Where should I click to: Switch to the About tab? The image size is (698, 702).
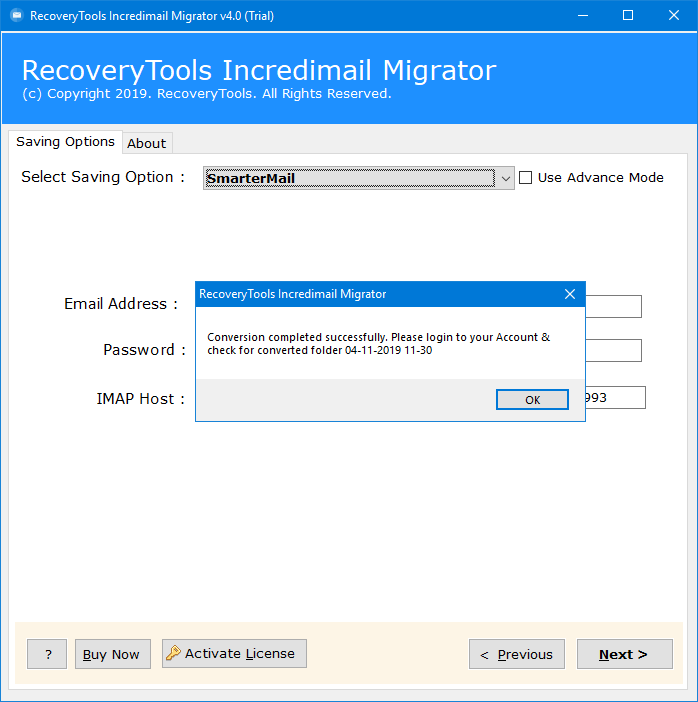[x=146, y=144]
